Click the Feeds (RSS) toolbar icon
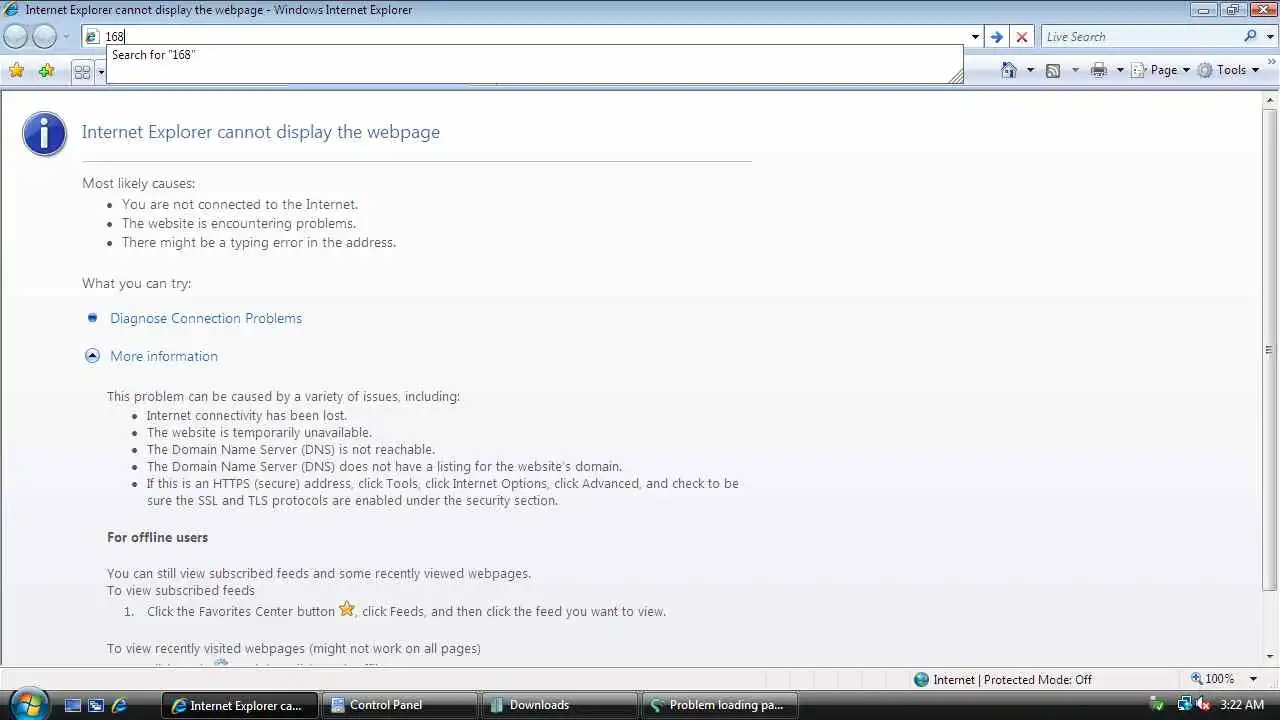Screen dimensions: 1280x720 click(x=1053, y=70)
